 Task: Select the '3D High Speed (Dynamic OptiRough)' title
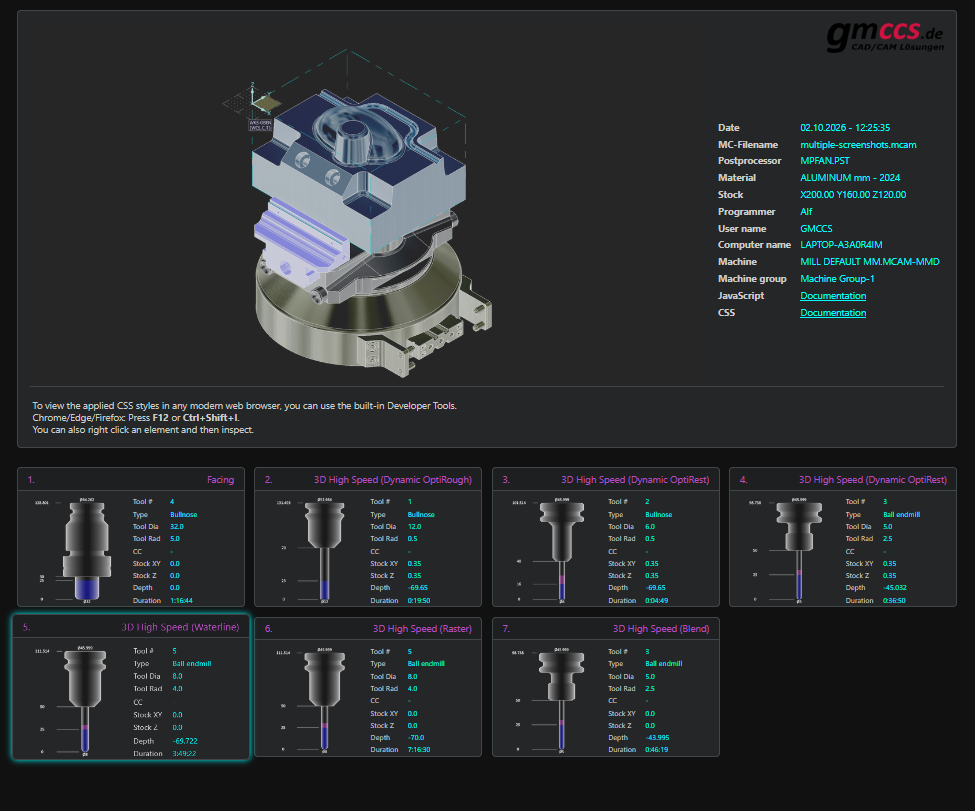(392, 480)
